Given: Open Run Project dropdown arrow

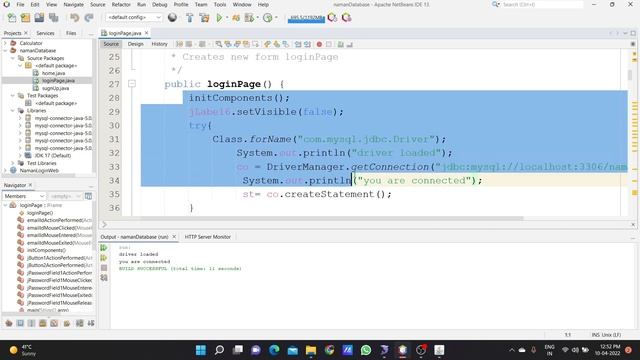Looking at the screenshot, I should coord(226,18).
